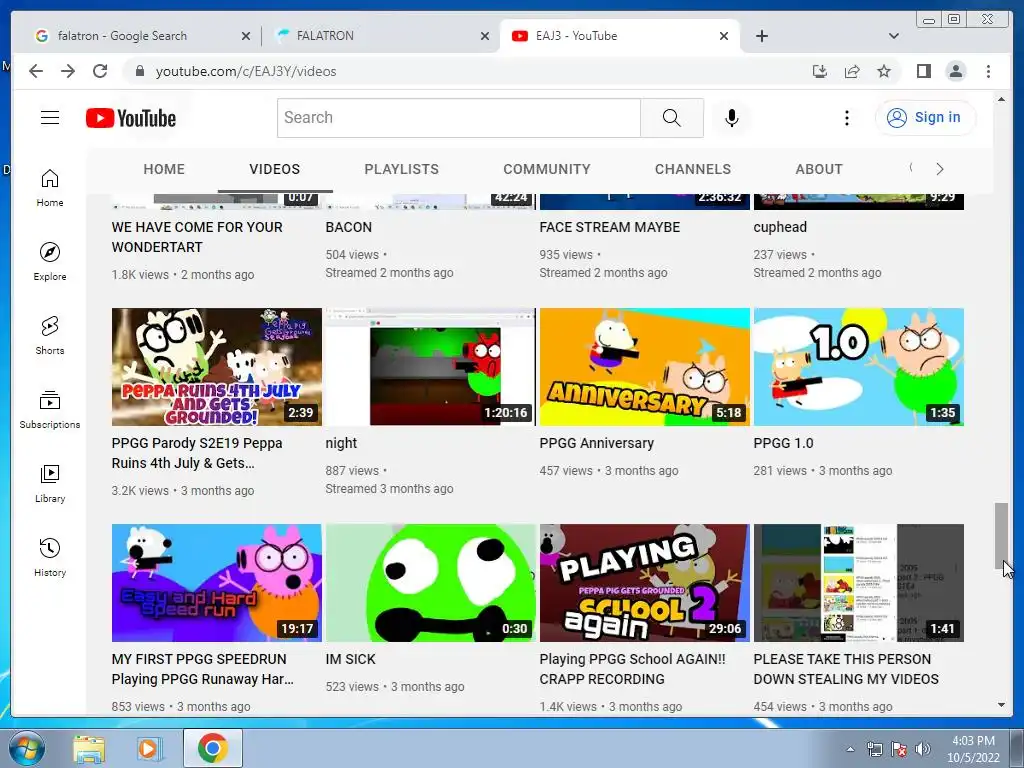Show hidden system tray icons
The height and width of the screenshot is (768, 1024).
point(850,749)
